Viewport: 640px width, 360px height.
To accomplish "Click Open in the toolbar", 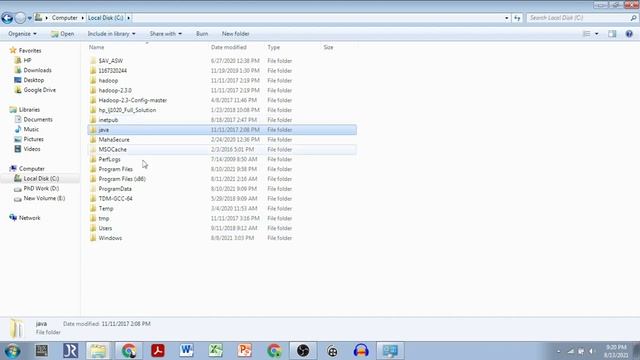I will click(62, 34).
